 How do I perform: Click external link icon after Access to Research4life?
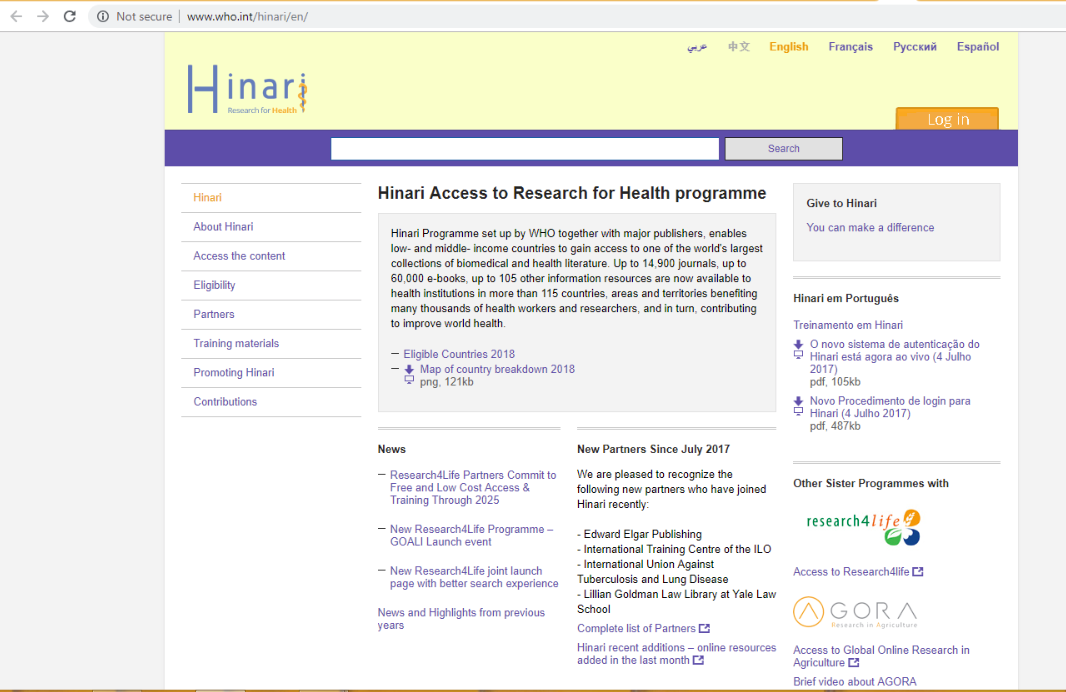(x=918, y=572)
